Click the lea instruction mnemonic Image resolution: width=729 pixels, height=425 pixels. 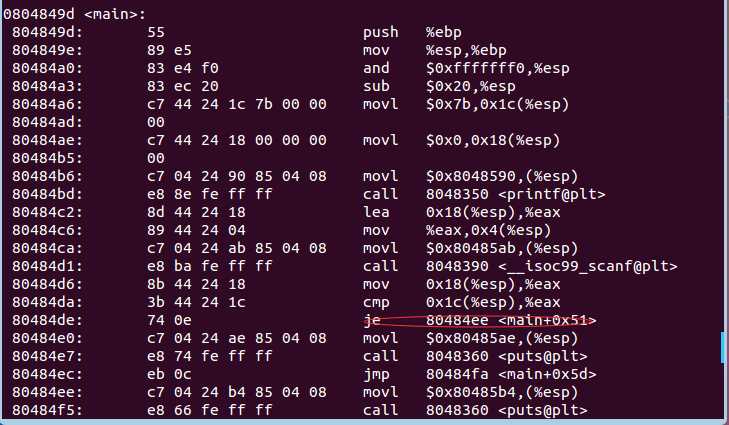tap(375, 211)
